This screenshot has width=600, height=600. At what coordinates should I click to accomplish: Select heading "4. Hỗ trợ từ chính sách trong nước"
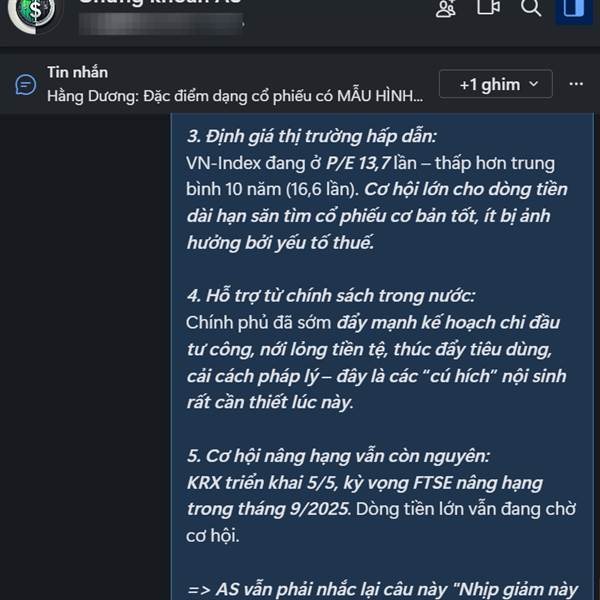pos(331,296)
